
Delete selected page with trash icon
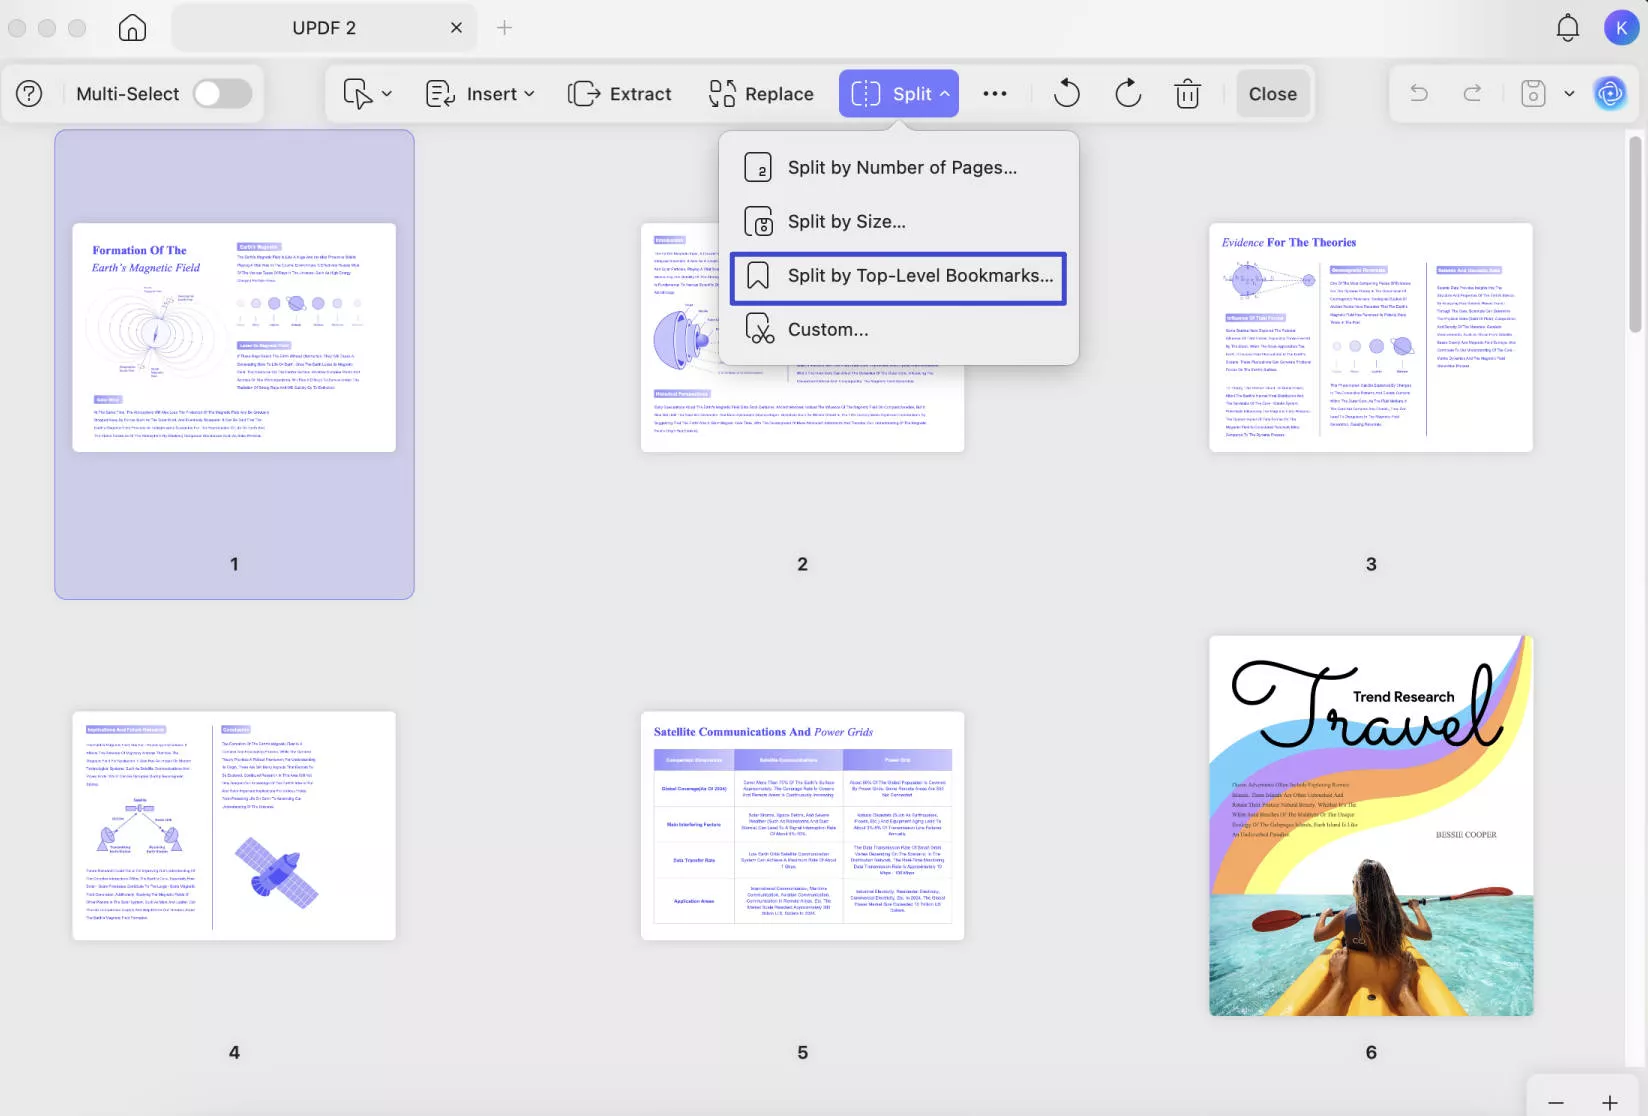[x=1187, y=94]
